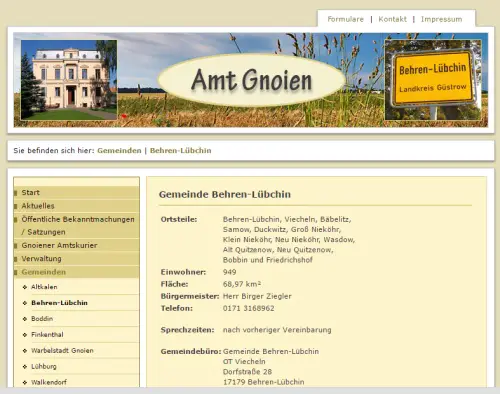The width and height of the screenshot is (500, 394).
Task: Select Boddin in the municipality list
Action: point(42,319)
